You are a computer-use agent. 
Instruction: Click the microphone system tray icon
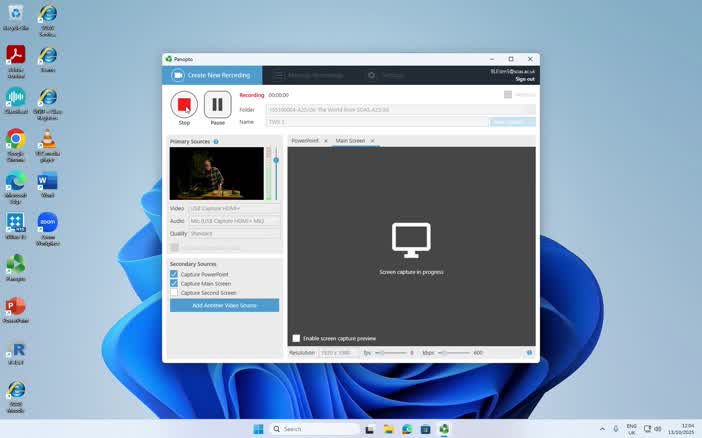tap(616, 429)
